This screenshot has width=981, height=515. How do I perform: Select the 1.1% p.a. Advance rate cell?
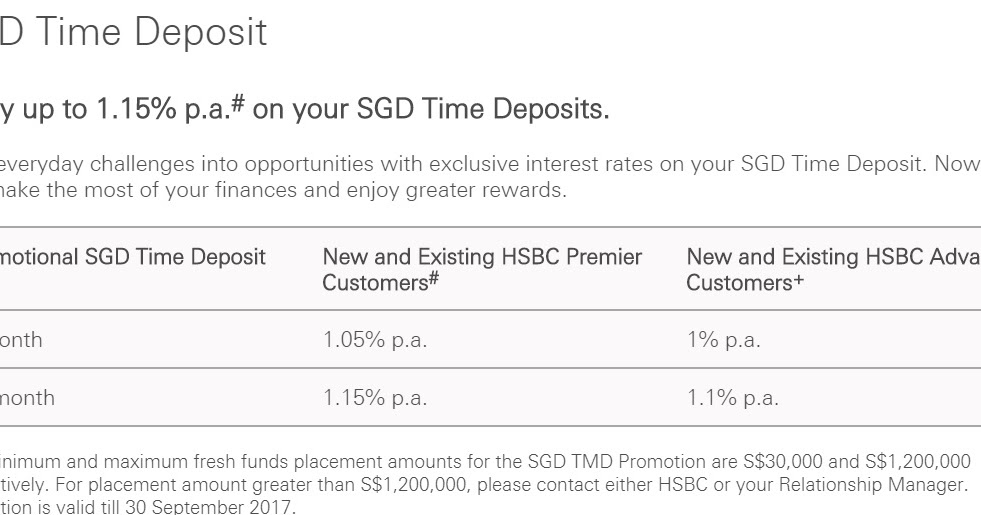pos(733,398)
